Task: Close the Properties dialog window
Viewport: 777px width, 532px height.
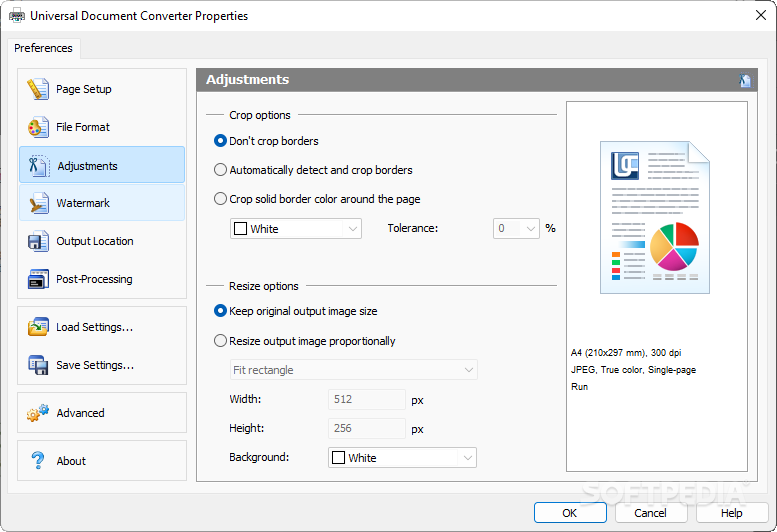Action: click(761, 15)
